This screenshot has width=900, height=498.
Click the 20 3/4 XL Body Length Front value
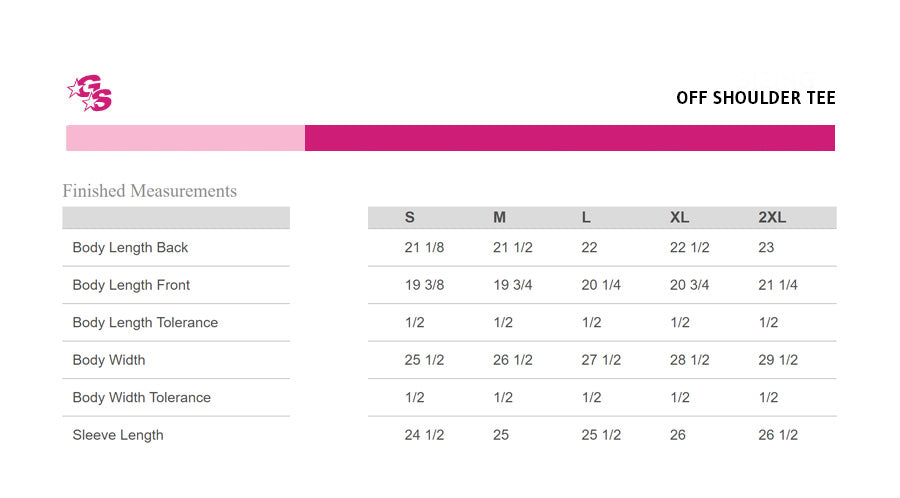(689, 285)
